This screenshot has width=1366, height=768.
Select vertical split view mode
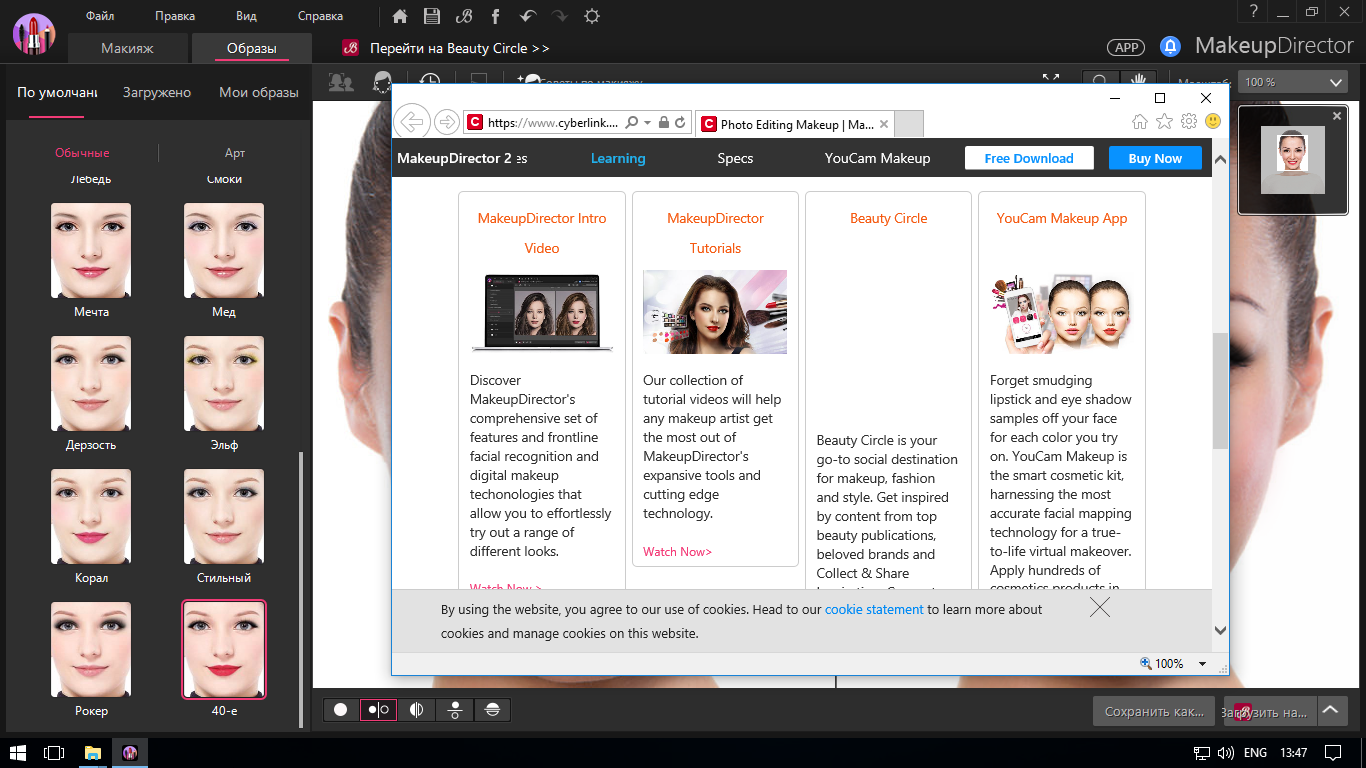(416, 709)
